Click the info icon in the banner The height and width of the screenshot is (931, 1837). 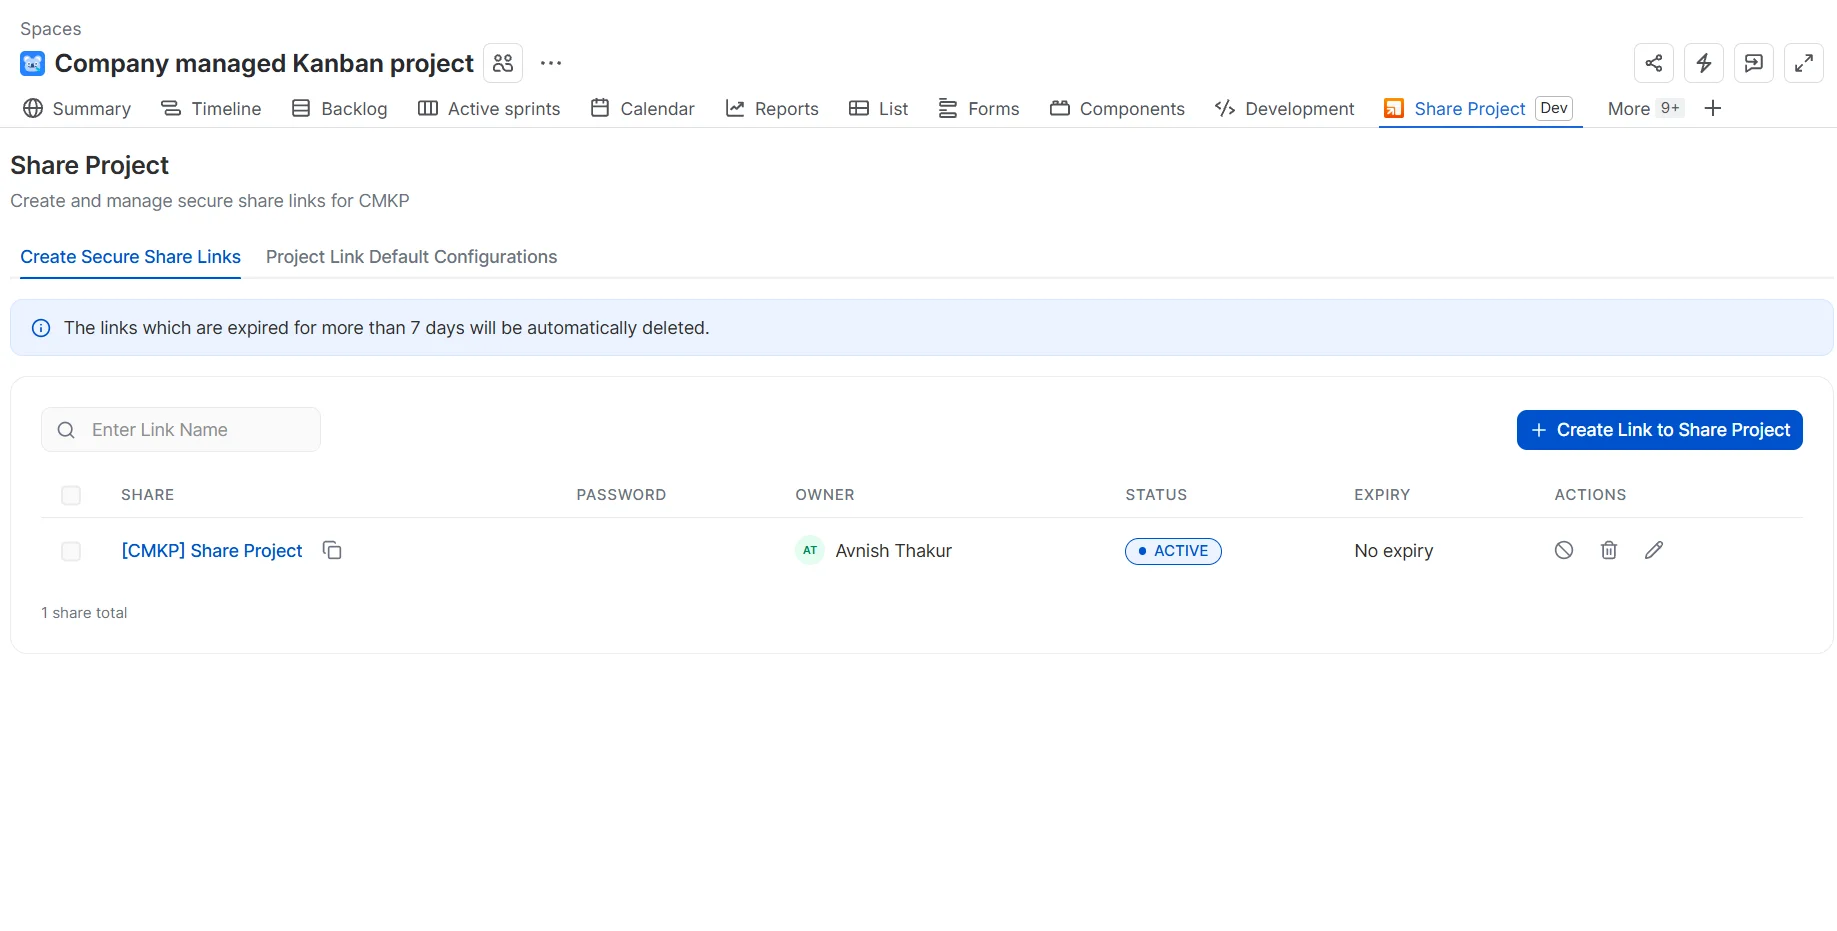click(41, 328)
